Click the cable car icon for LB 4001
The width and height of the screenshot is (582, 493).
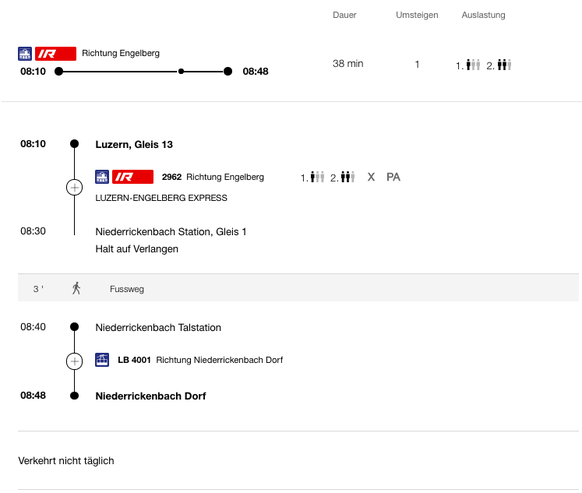tap(102, 360)
